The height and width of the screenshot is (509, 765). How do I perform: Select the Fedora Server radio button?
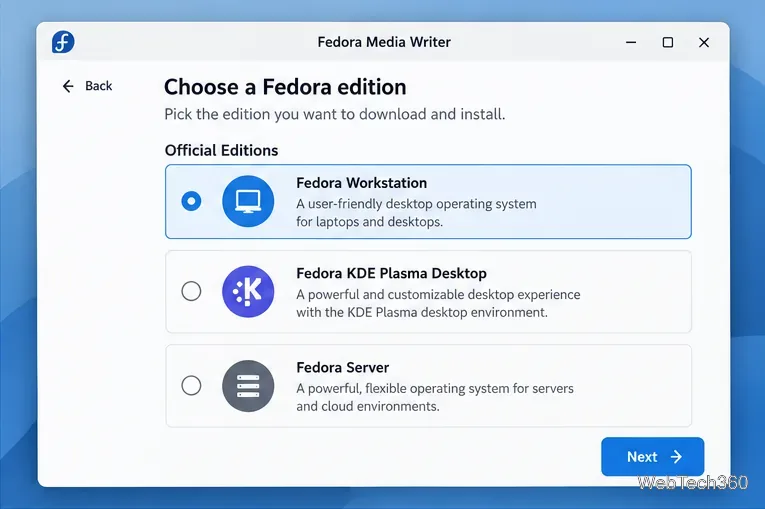tap(191, 386)
